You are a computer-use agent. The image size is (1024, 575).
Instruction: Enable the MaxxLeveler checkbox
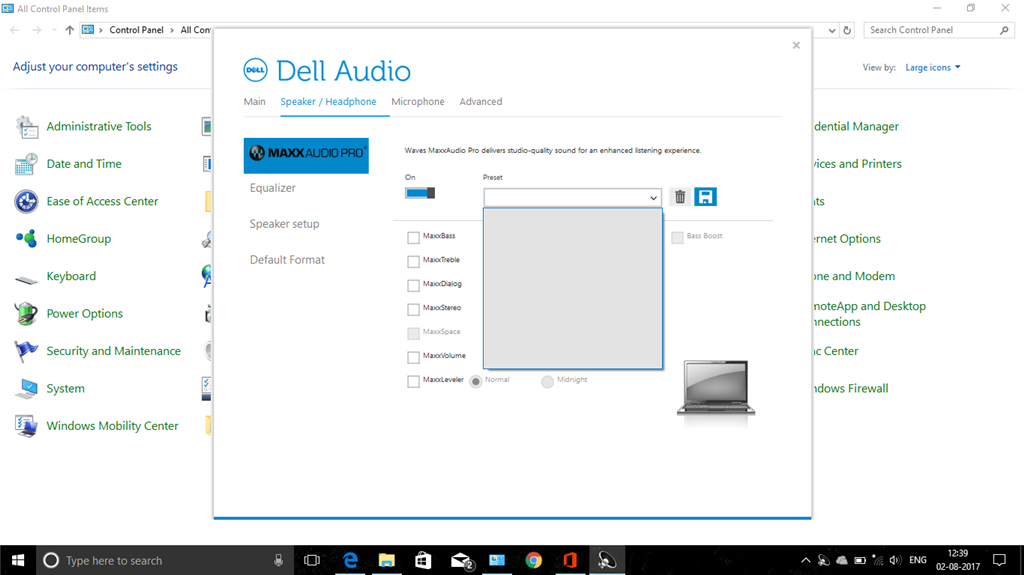tap(413, 382)
